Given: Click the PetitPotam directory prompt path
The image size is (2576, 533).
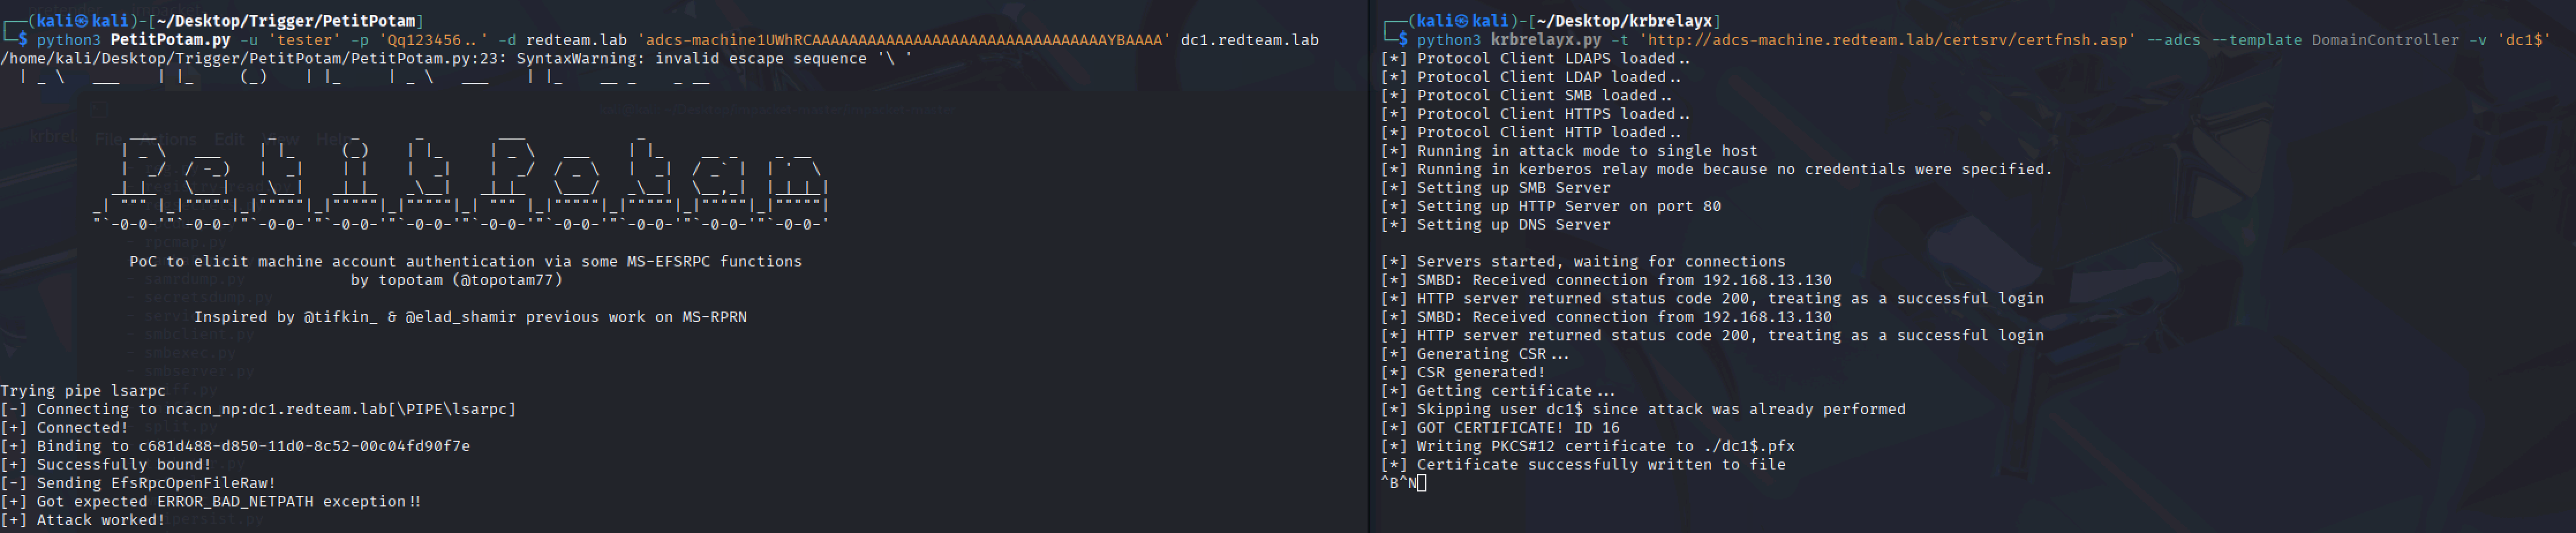Looking at the screenshot, I should pyautogui.click(x=285, y=20).
